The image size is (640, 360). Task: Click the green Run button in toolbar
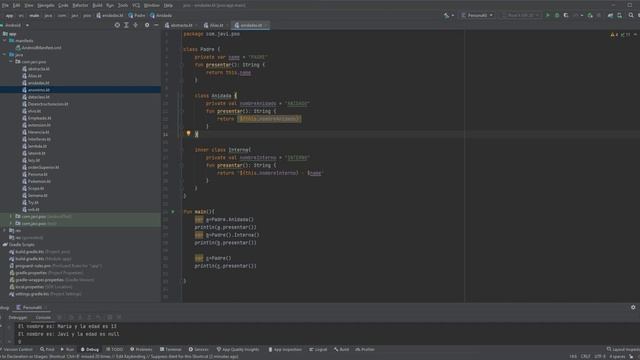point(548,16)
